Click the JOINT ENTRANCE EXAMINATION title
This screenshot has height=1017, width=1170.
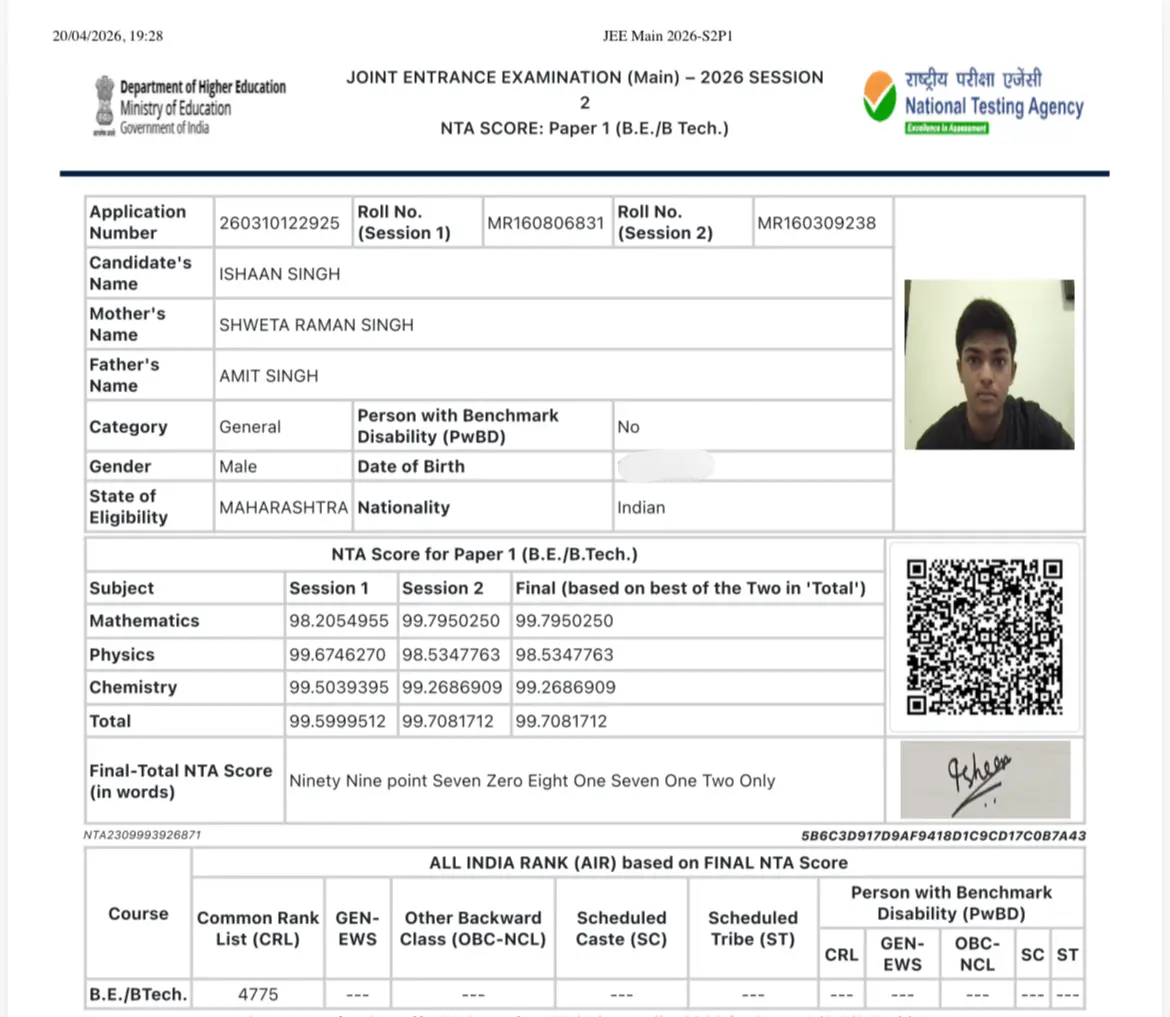tap(585, 90)
